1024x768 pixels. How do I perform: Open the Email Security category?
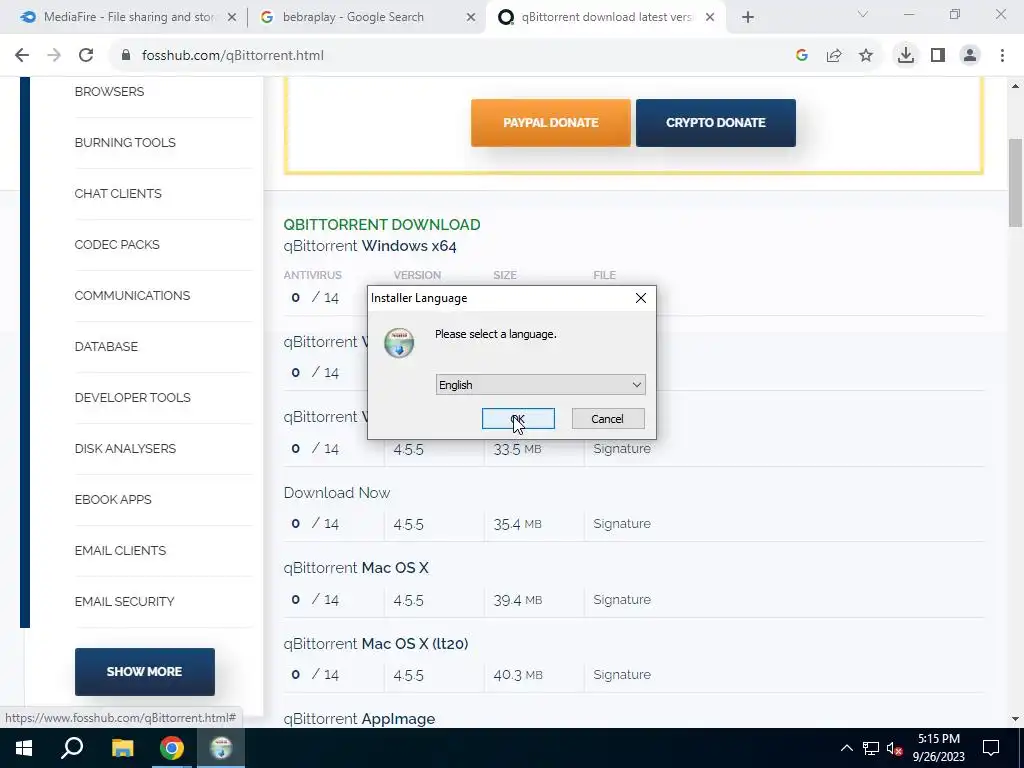tap(124, 601)
